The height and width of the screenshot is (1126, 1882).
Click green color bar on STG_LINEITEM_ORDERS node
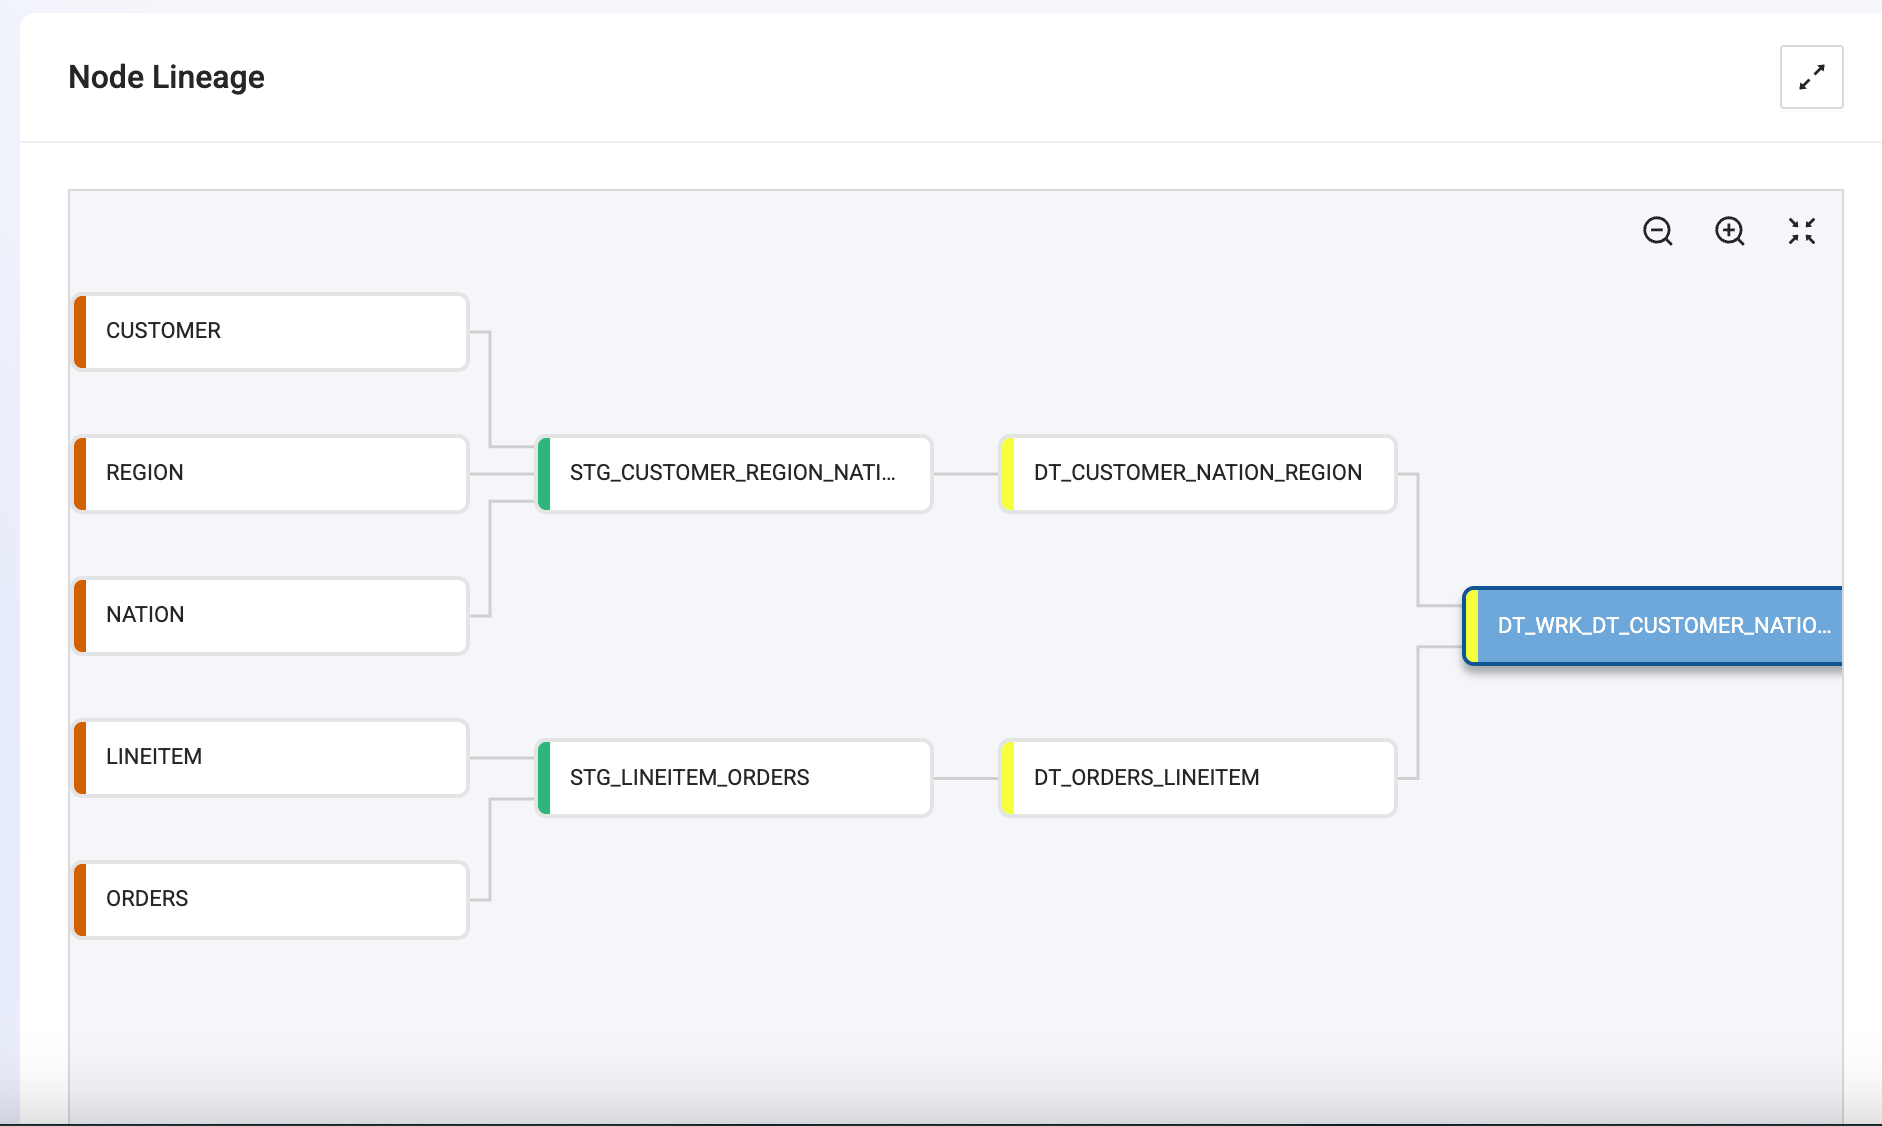pos(544,778)
